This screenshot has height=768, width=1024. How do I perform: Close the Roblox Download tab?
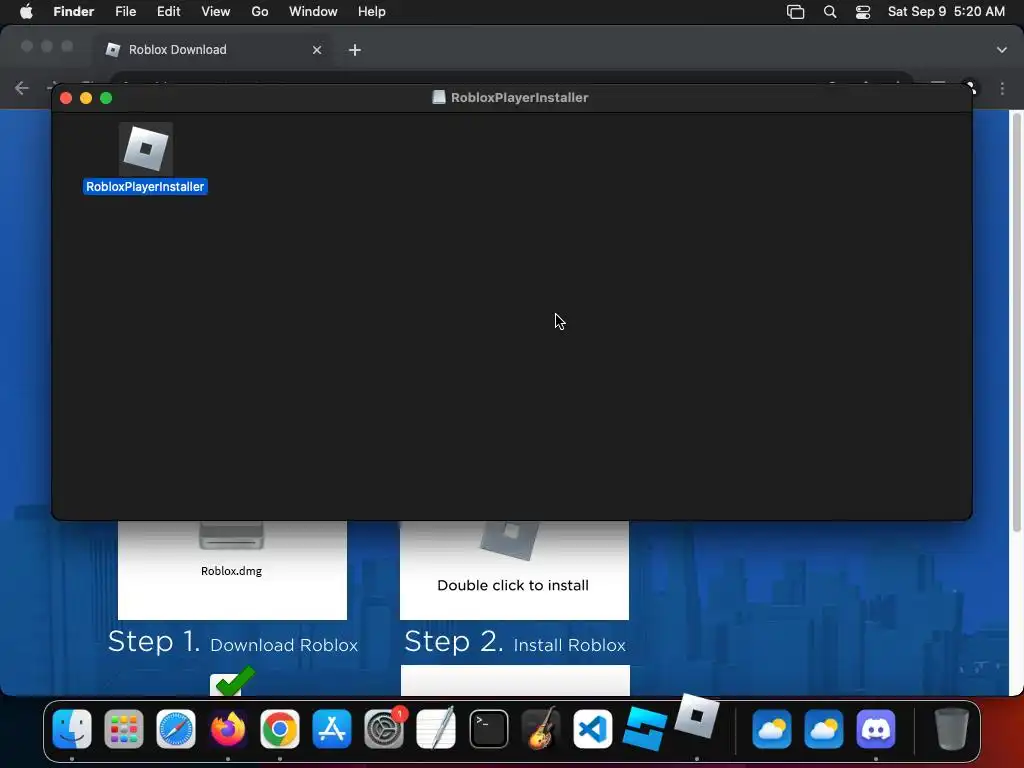pos(317,50)
